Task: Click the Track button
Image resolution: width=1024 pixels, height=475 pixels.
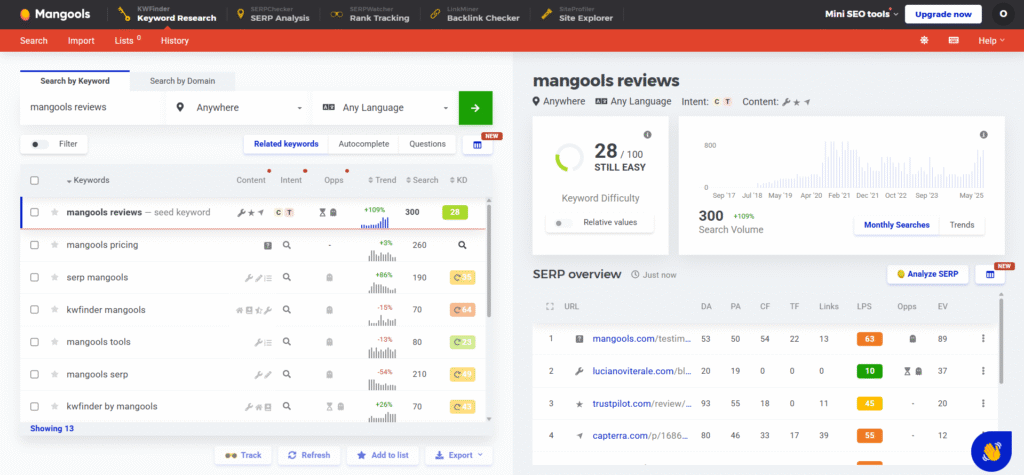Action: 242,455
